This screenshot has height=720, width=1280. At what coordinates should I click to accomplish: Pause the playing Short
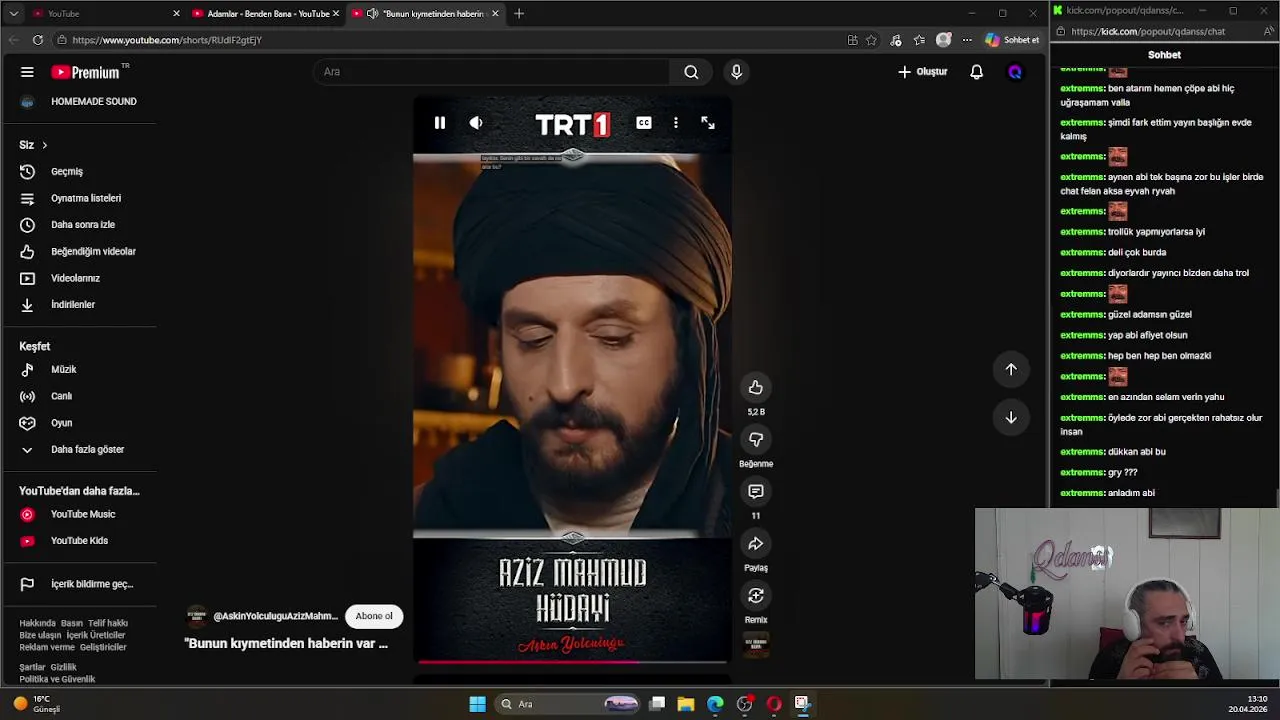tap(440, 123)
